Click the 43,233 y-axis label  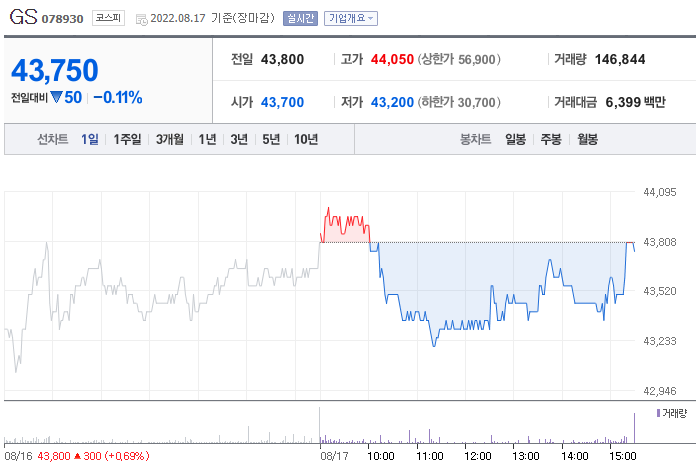tap(660, 341)
